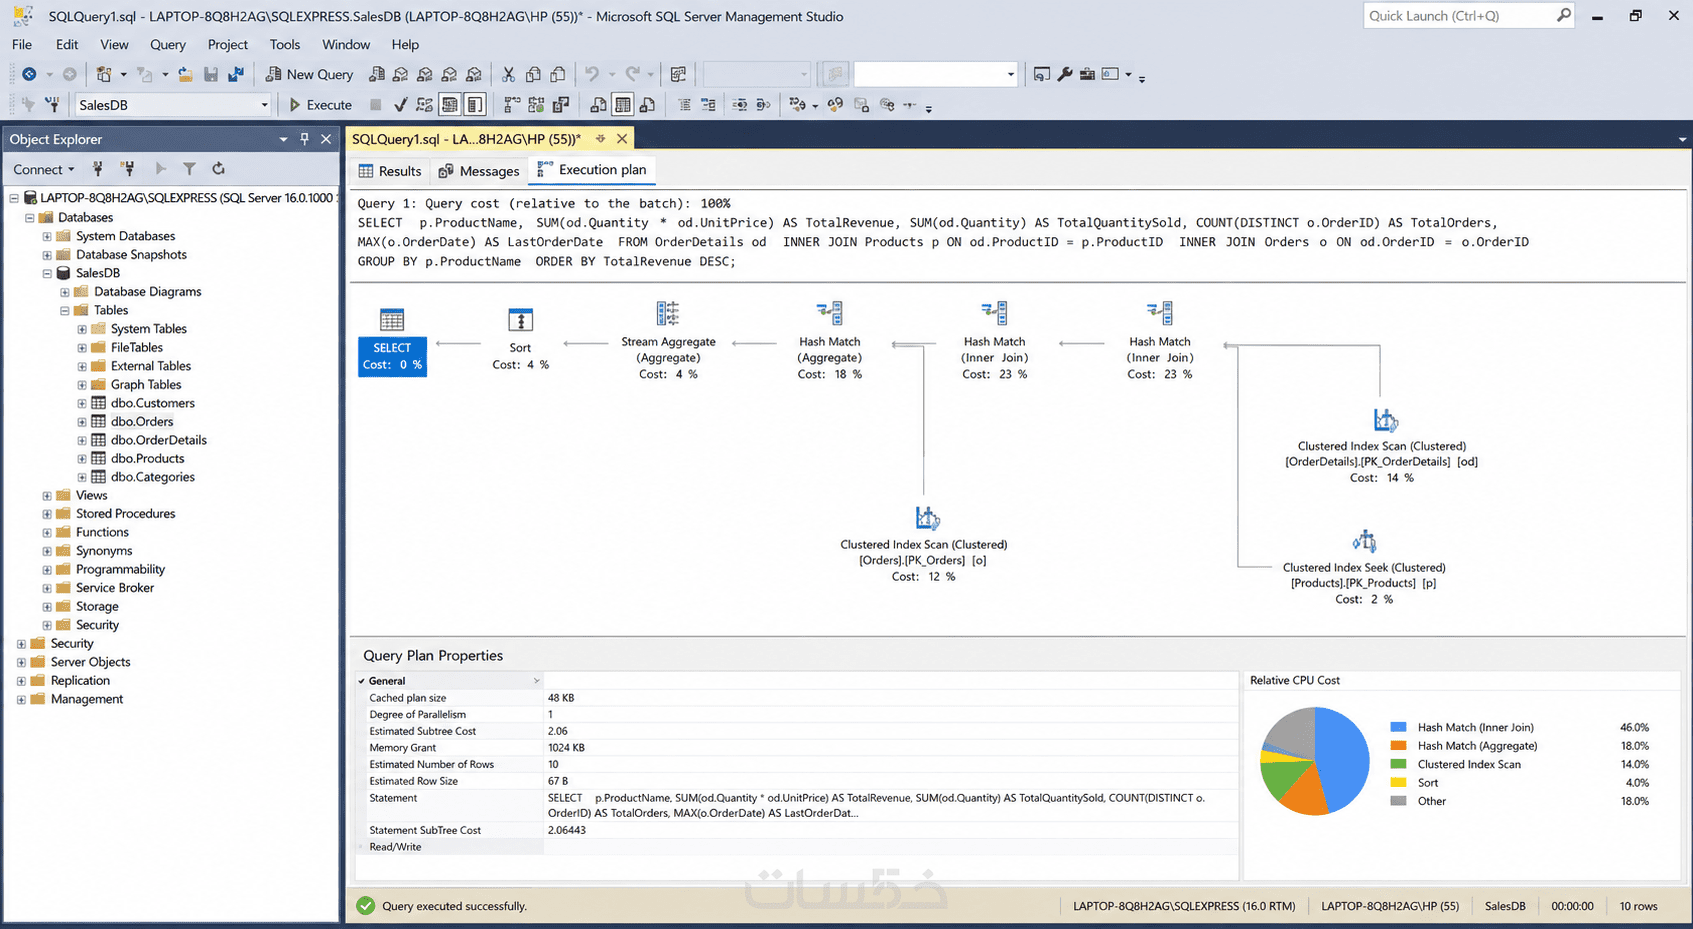Click the Filter funnel icon in Object Explorer
Screen dimensions: 1693x929
189,169
